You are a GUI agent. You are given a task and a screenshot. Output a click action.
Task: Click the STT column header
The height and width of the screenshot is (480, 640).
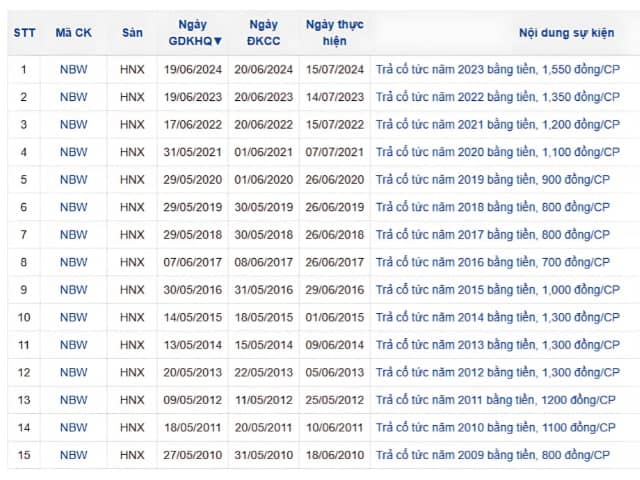coord(24,33)
